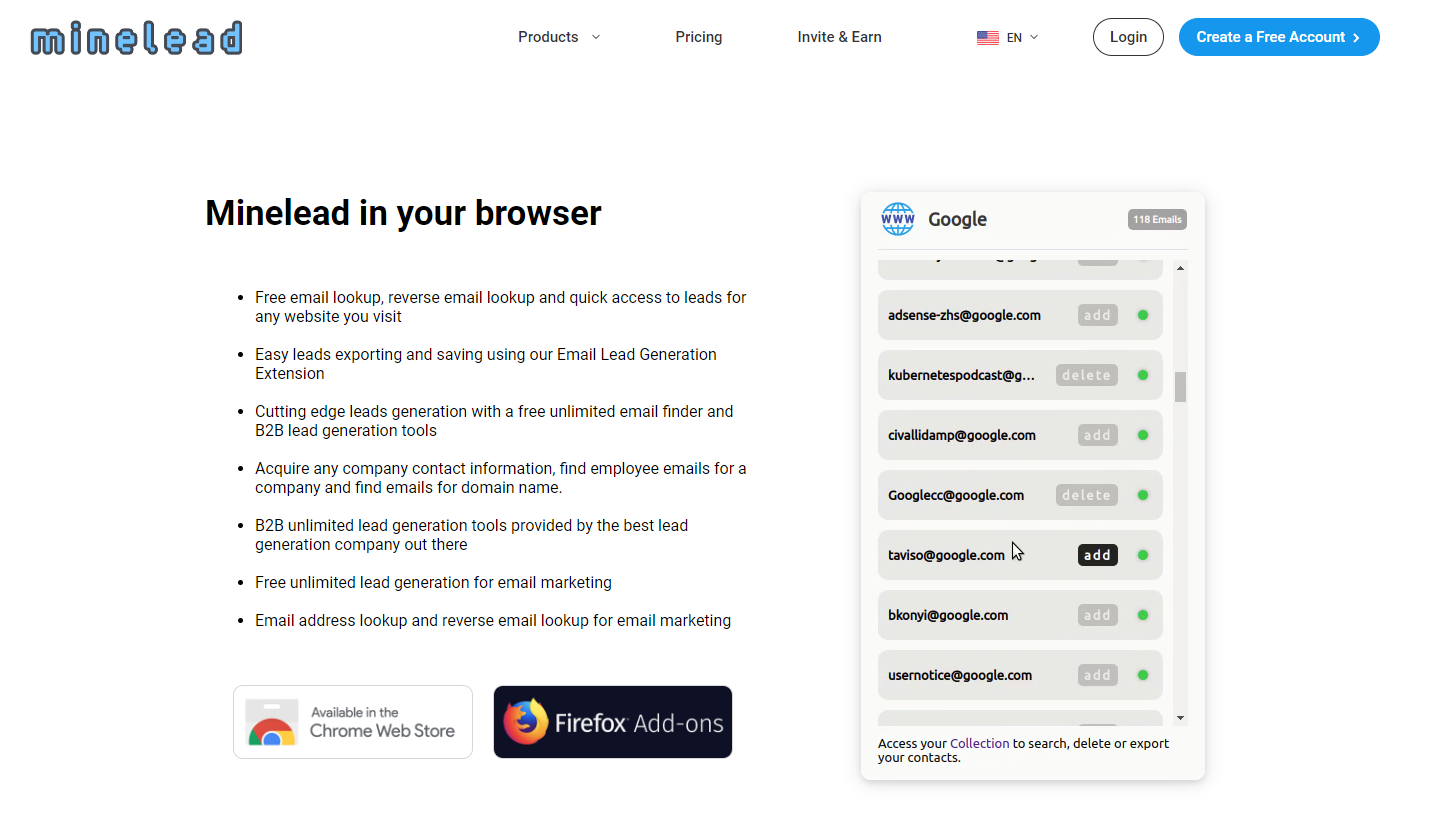Viewport: 1433px width, 829px height.
Task: Open the EN language selector
Action: (1008, 38)
